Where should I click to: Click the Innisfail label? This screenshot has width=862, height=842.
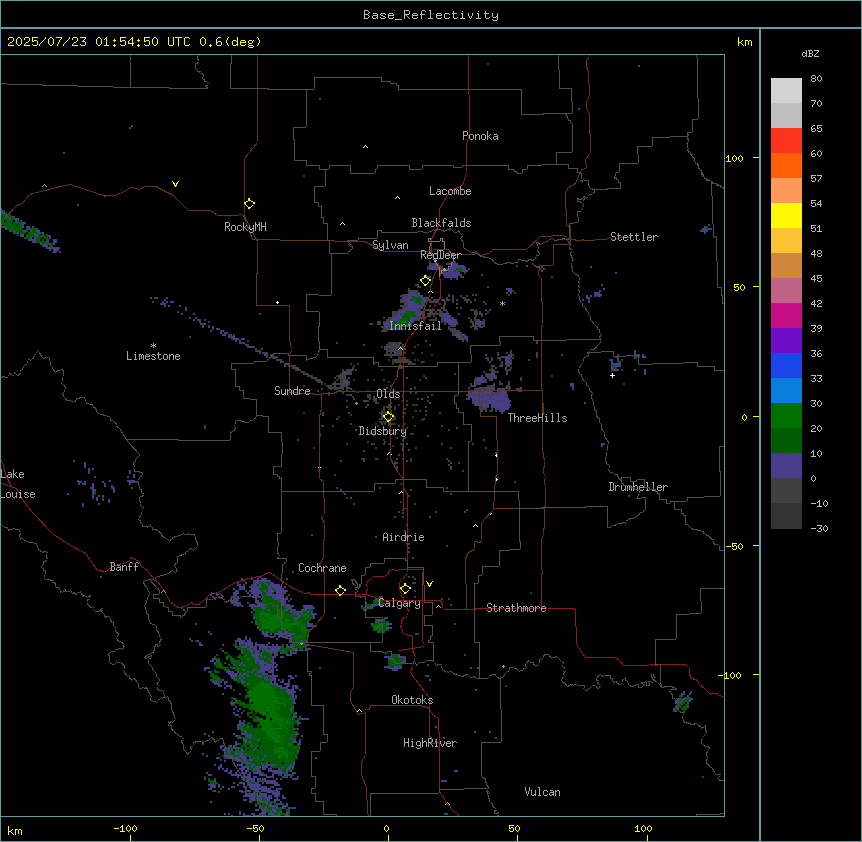click(x=415, y=326)
